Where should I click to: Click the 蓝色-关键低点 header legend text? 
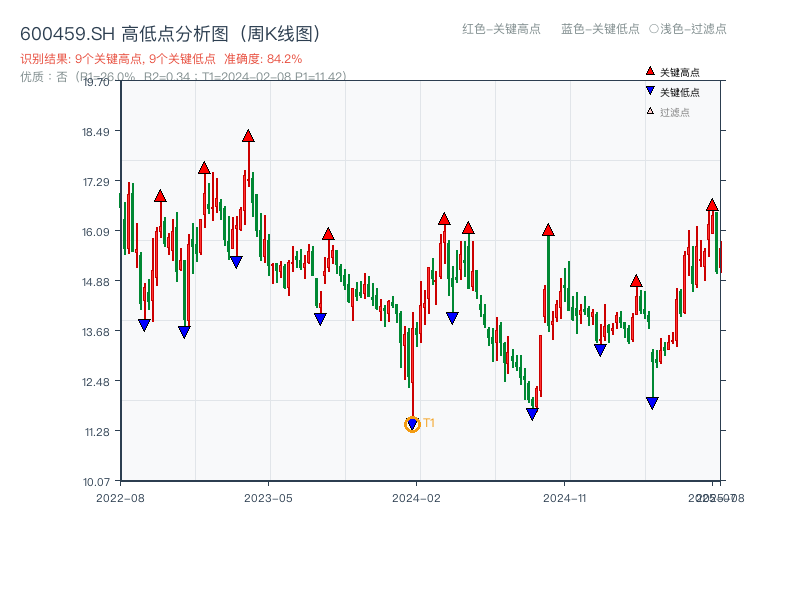600,29
